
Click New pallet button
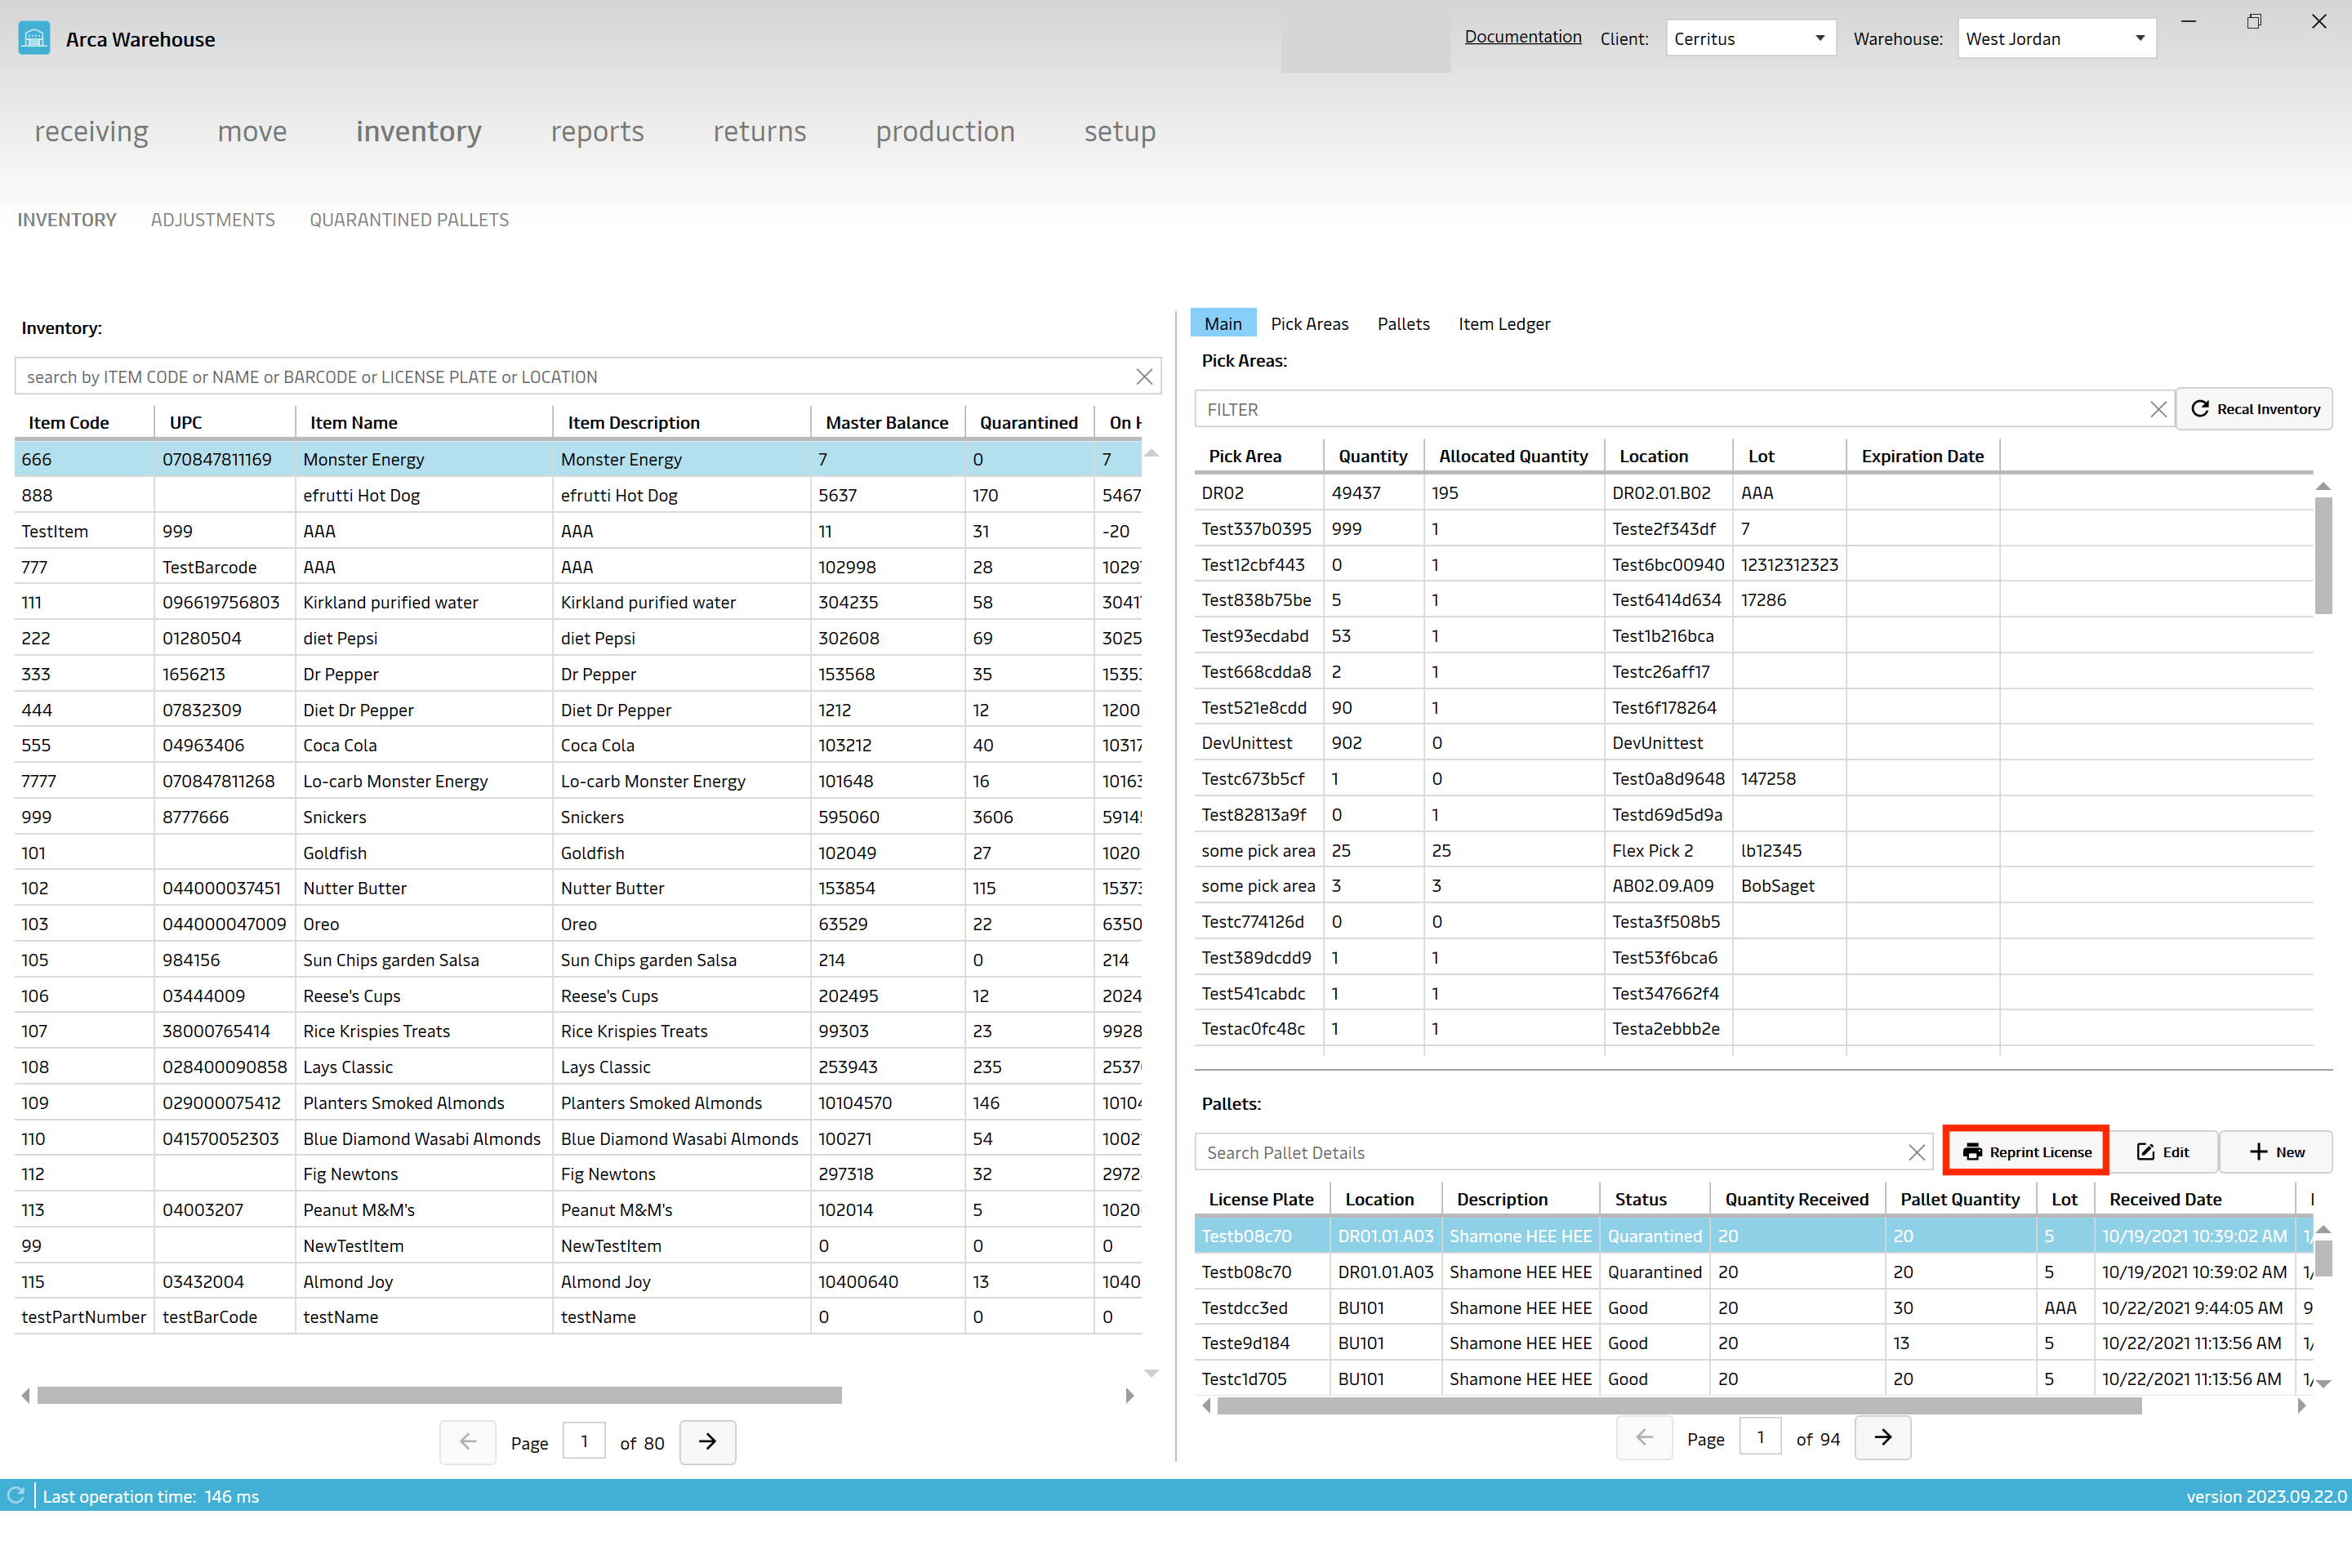click(2276, 1152)
